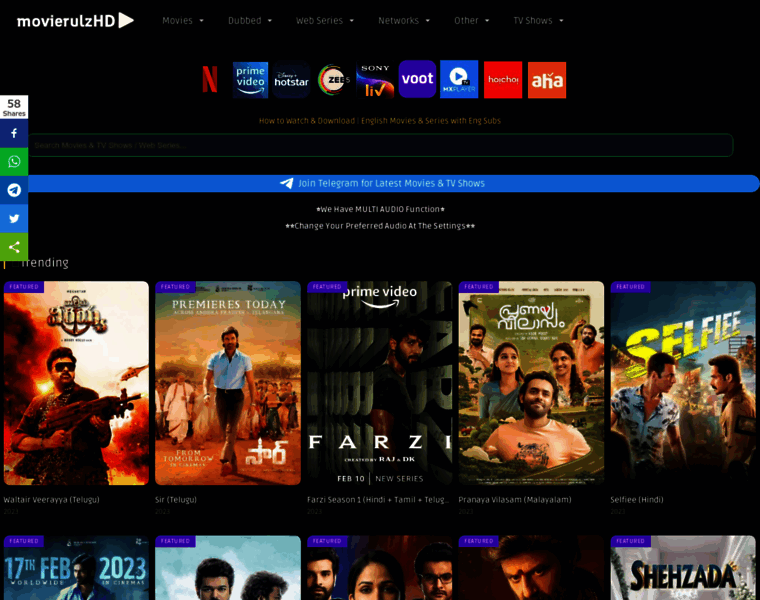This screenshot has width=760, height=600.
Task: Expand the Networks menu
Action: point(404,20)
